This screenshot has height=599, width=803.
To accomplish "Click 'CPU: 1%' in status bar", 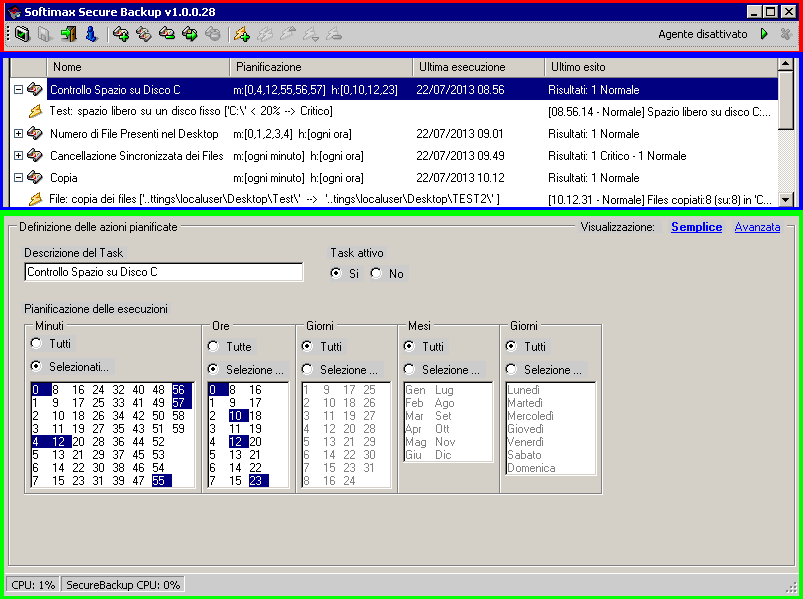I will click(33, 584).
